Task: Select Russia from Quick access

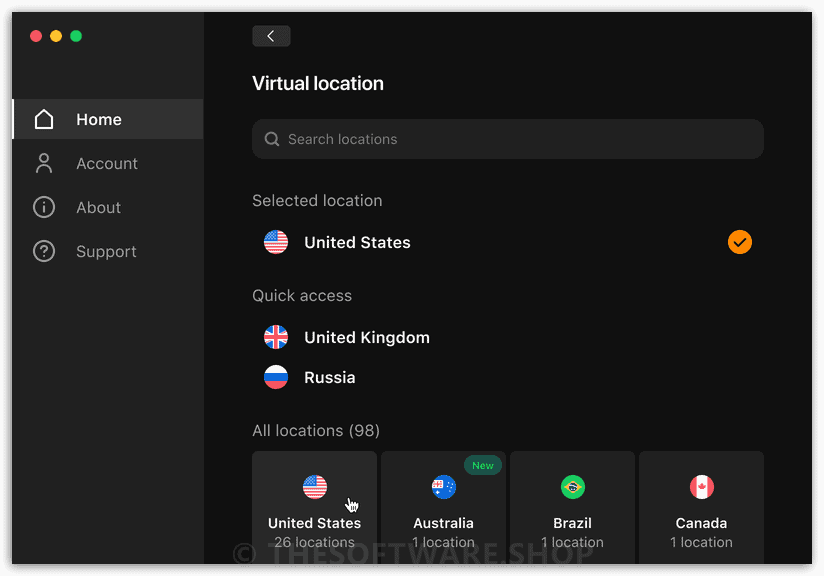Action: click(508, 377)
